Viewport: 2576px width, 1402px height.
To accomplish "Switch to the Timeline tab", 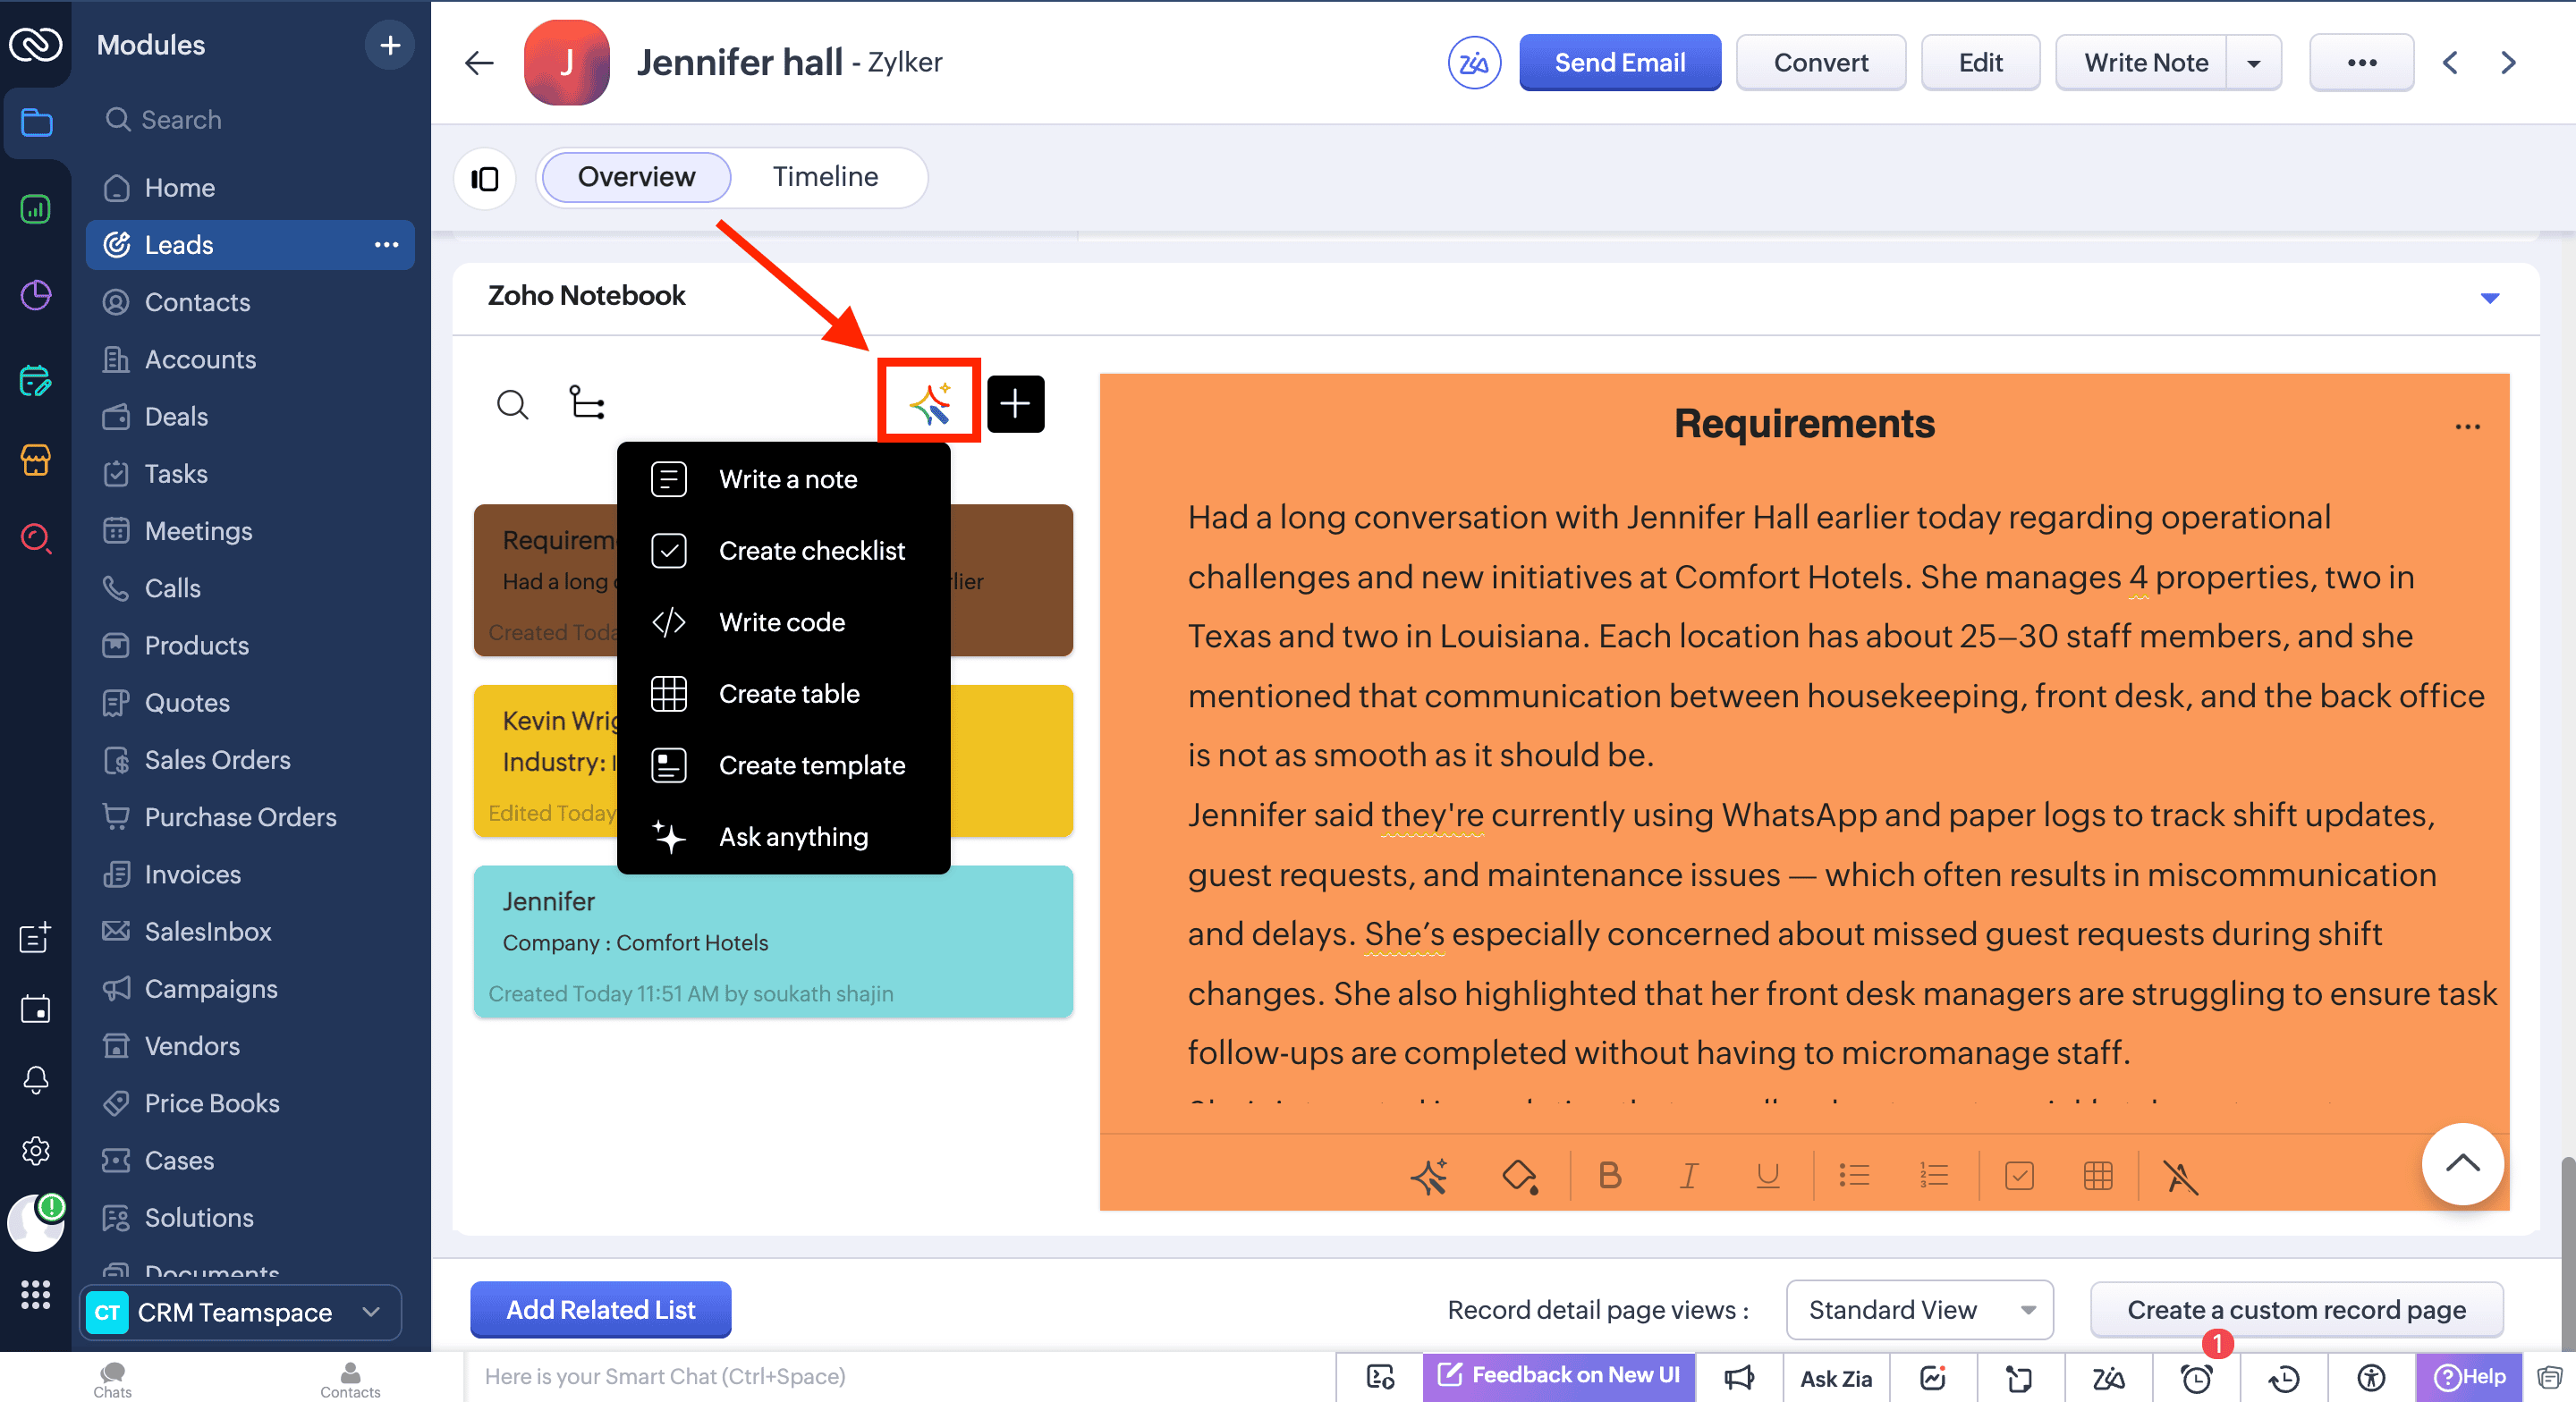I will [x=824, y=177].
